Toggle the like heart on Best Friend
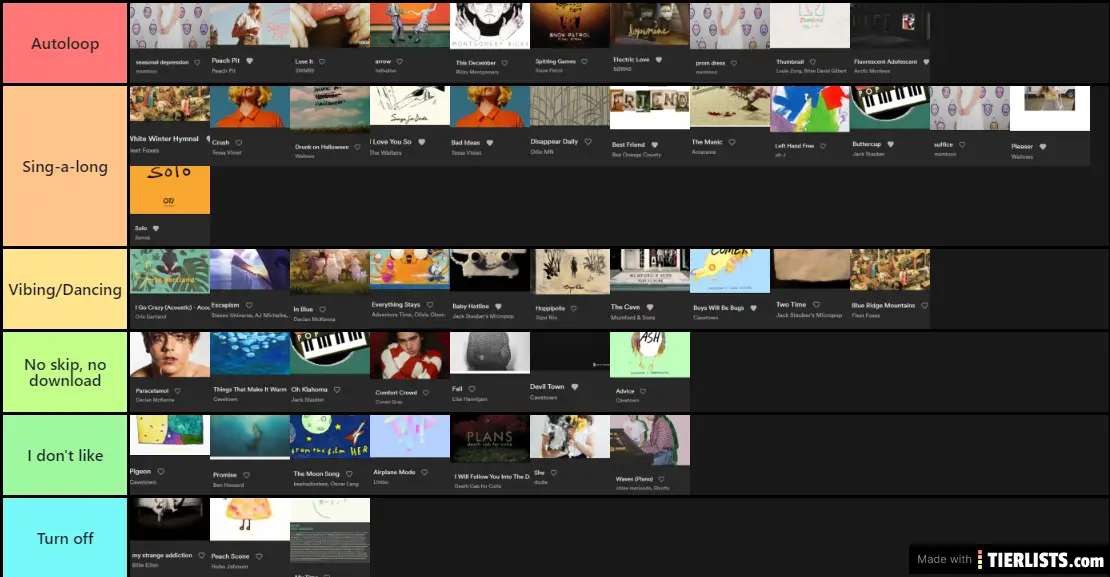Screen dimensions: 1110x577 point(655,145)
